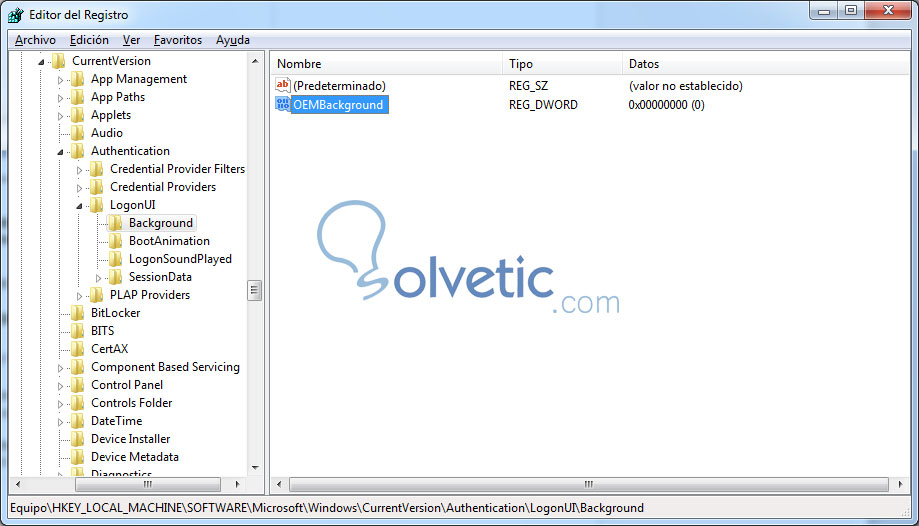Click values pane scroll left arrow

[279, 484]
